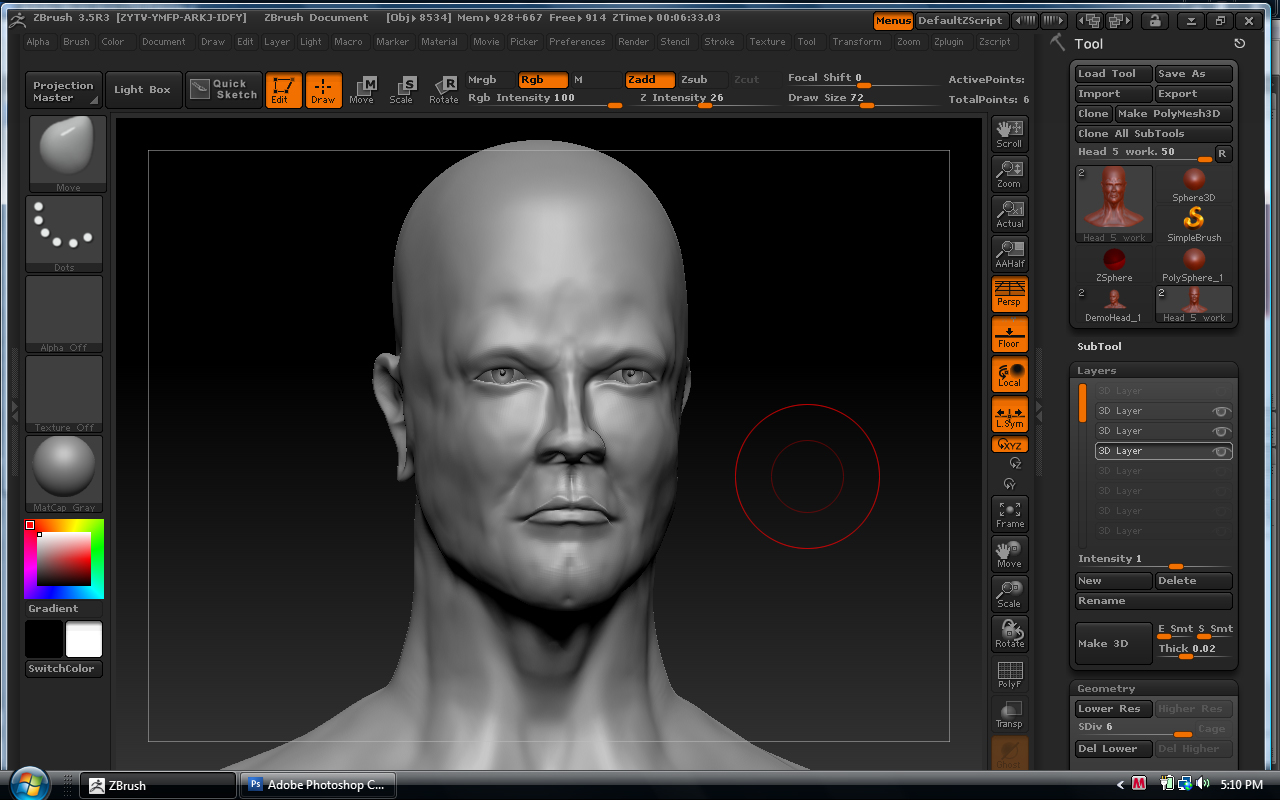Open the Alpha Off selector
Screen dimensions: 1280x800
(x=64, y=314)
